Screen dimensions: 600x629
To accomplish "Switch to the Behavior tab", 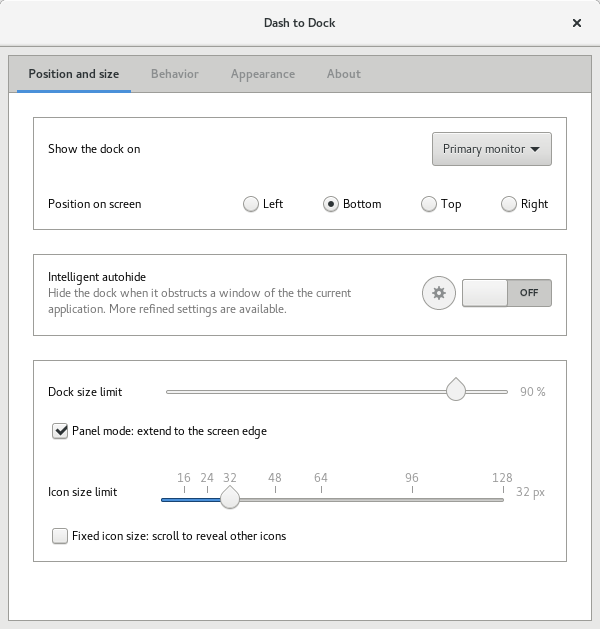I will pos(175,74).
